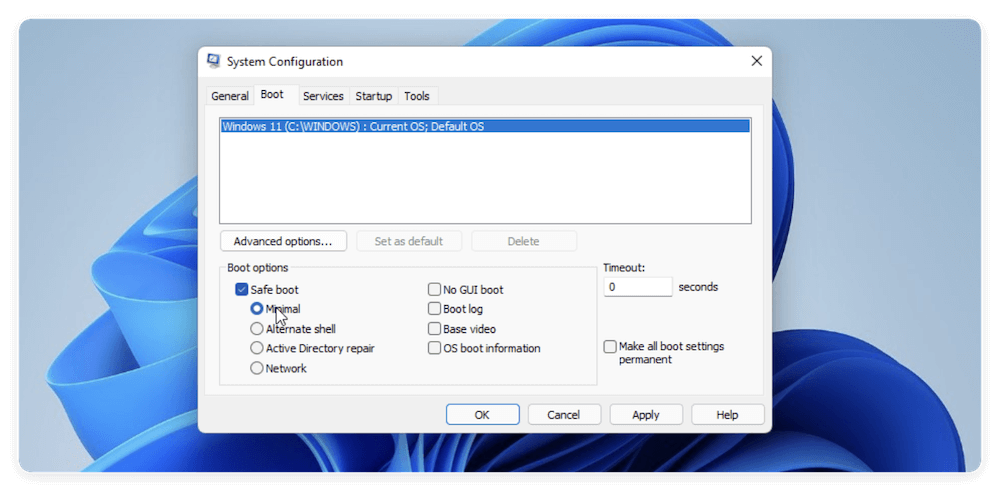Click the Set as default button
This screenshot has width=1000, height=491.
(409, 241)
